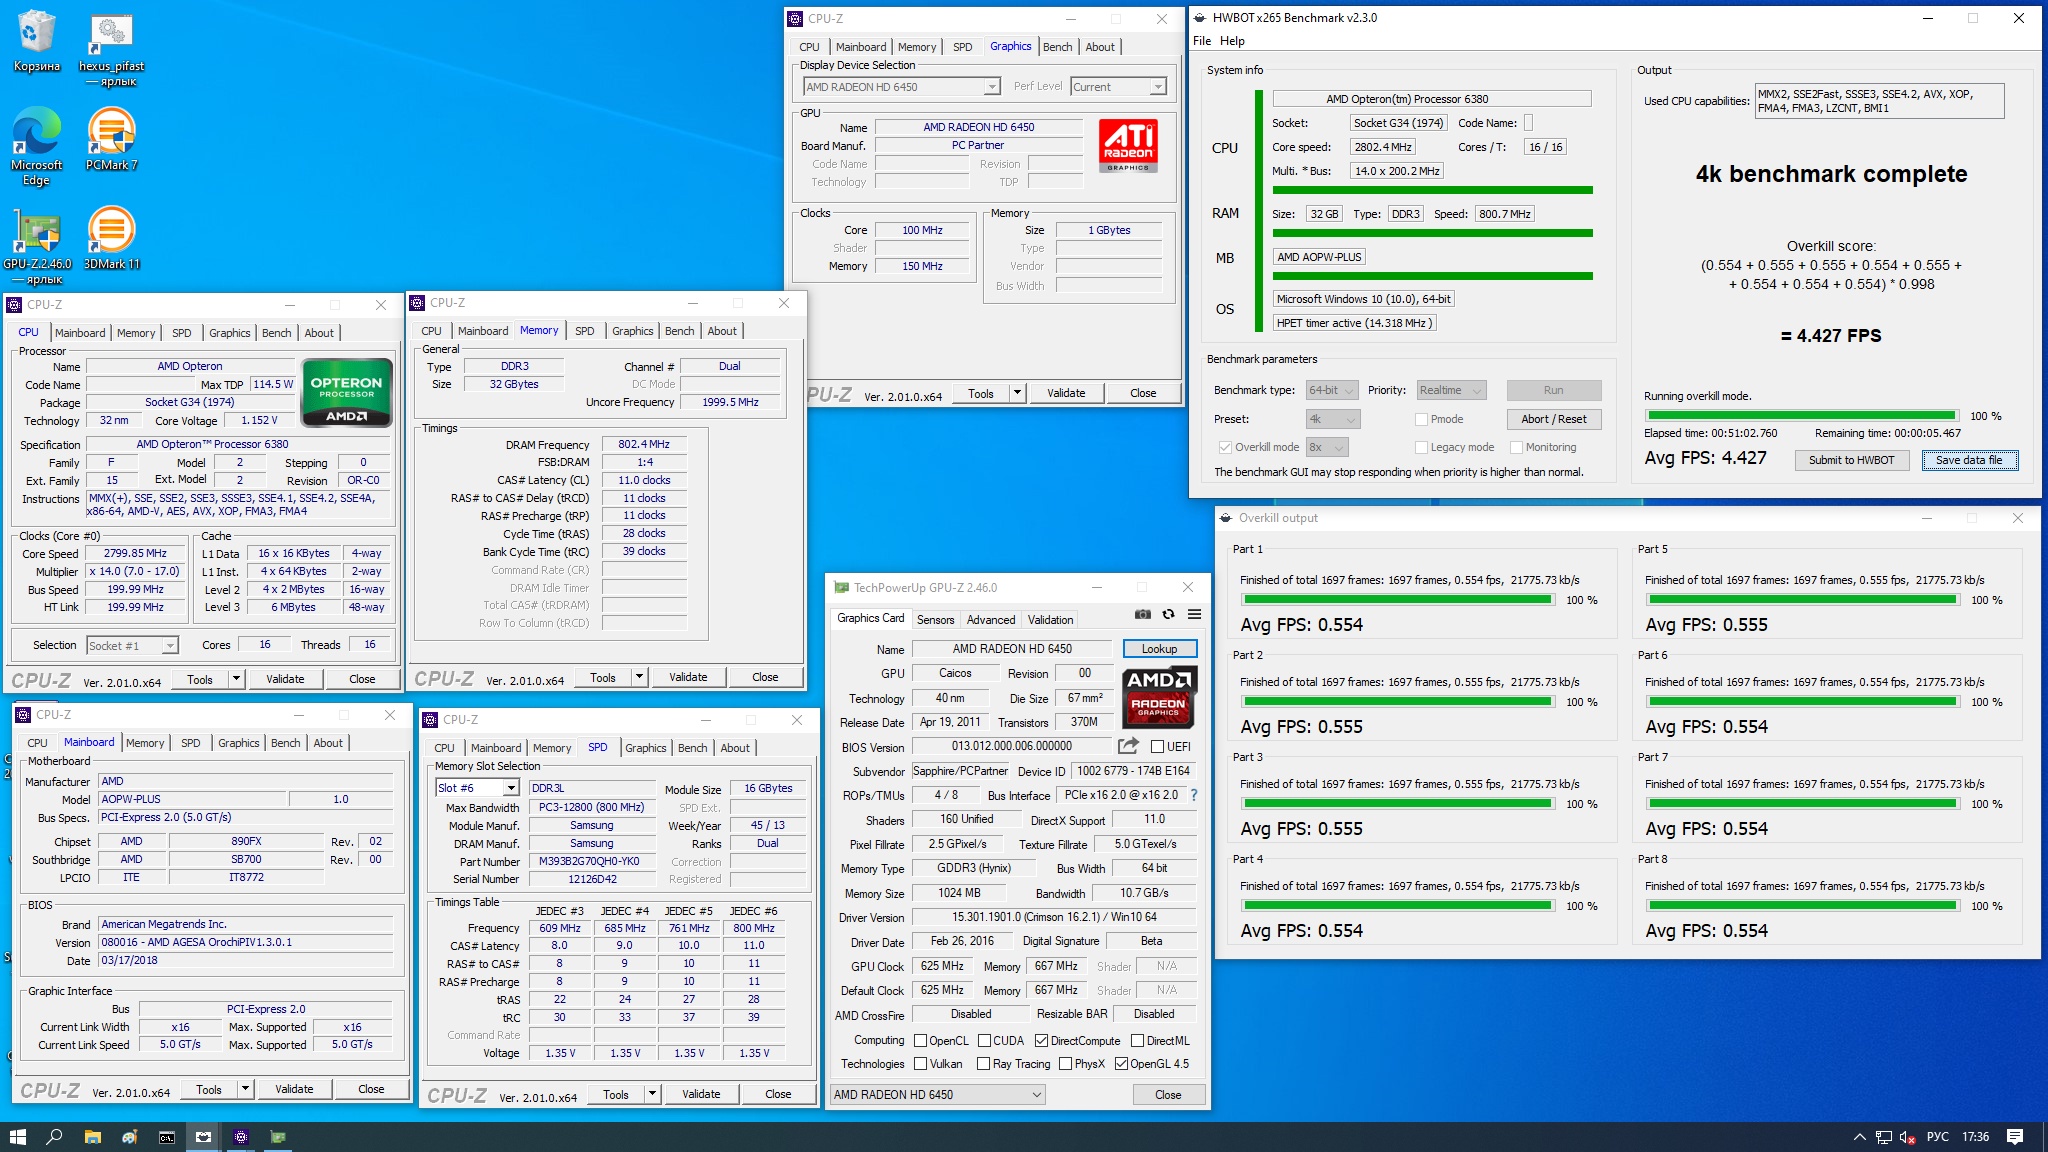The width and height of the screenshot is (2048, 1152).
Task: Click Close button in the GPU-Z window
Action: (x=1168, y=1094)
